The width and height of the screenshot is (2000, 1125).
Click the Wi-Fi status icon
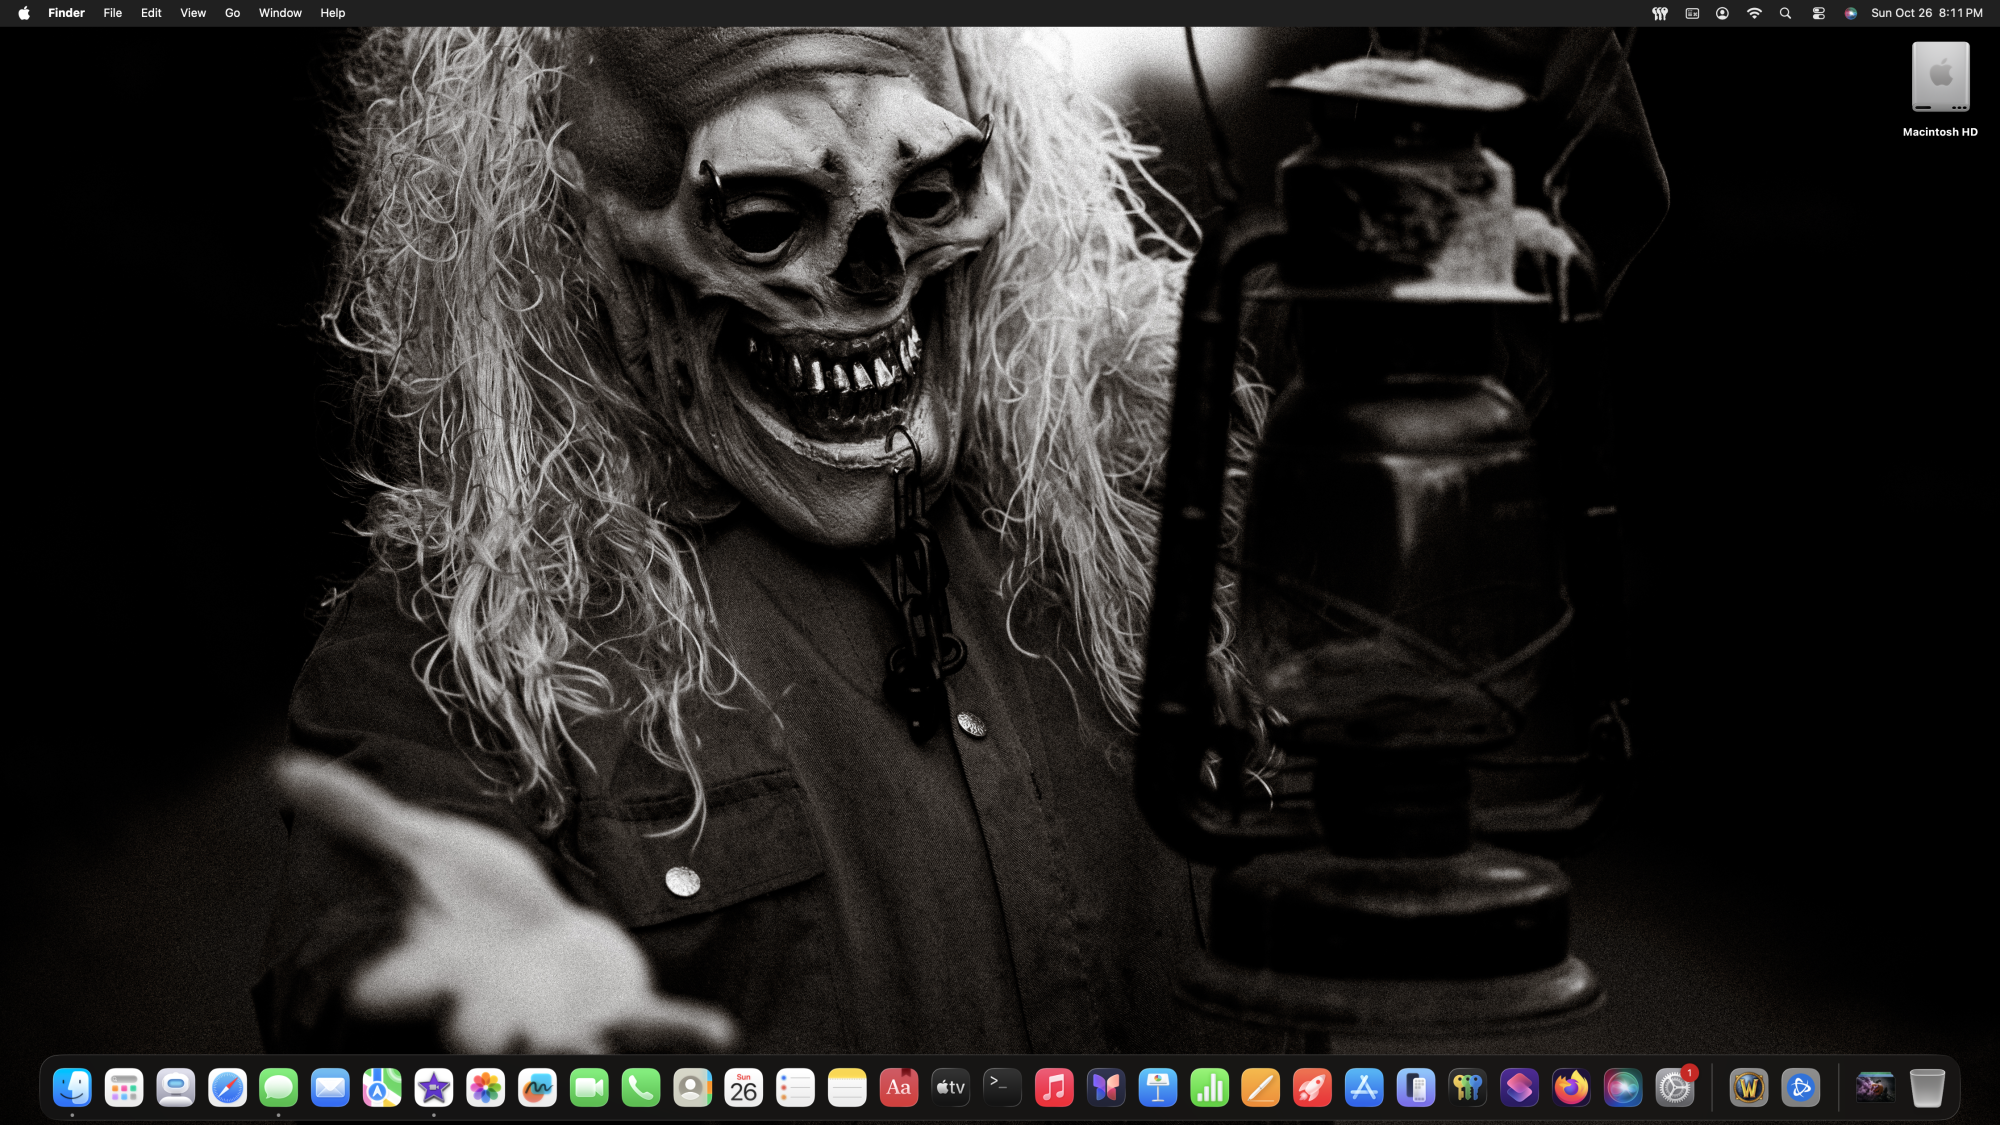click(x=1754, y=13)
